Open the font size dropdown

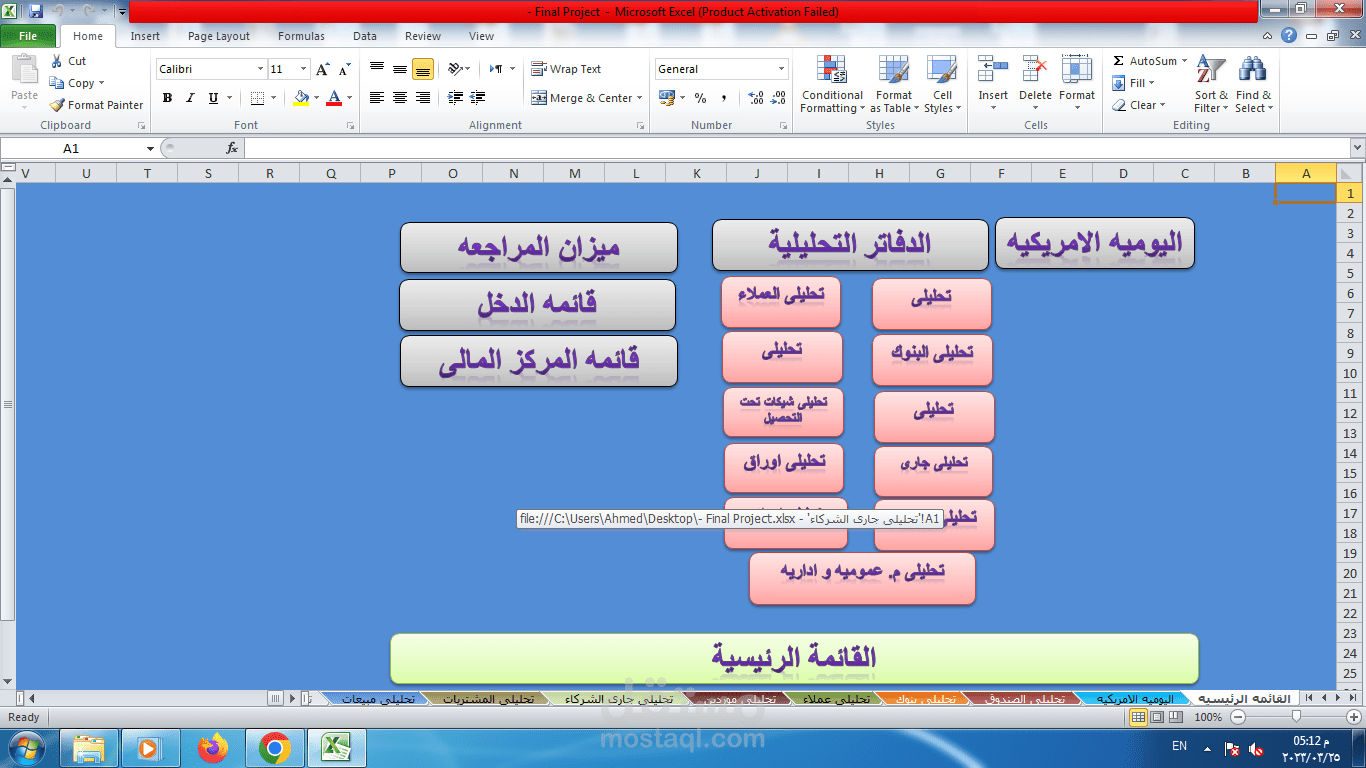[x=305, y=69]
